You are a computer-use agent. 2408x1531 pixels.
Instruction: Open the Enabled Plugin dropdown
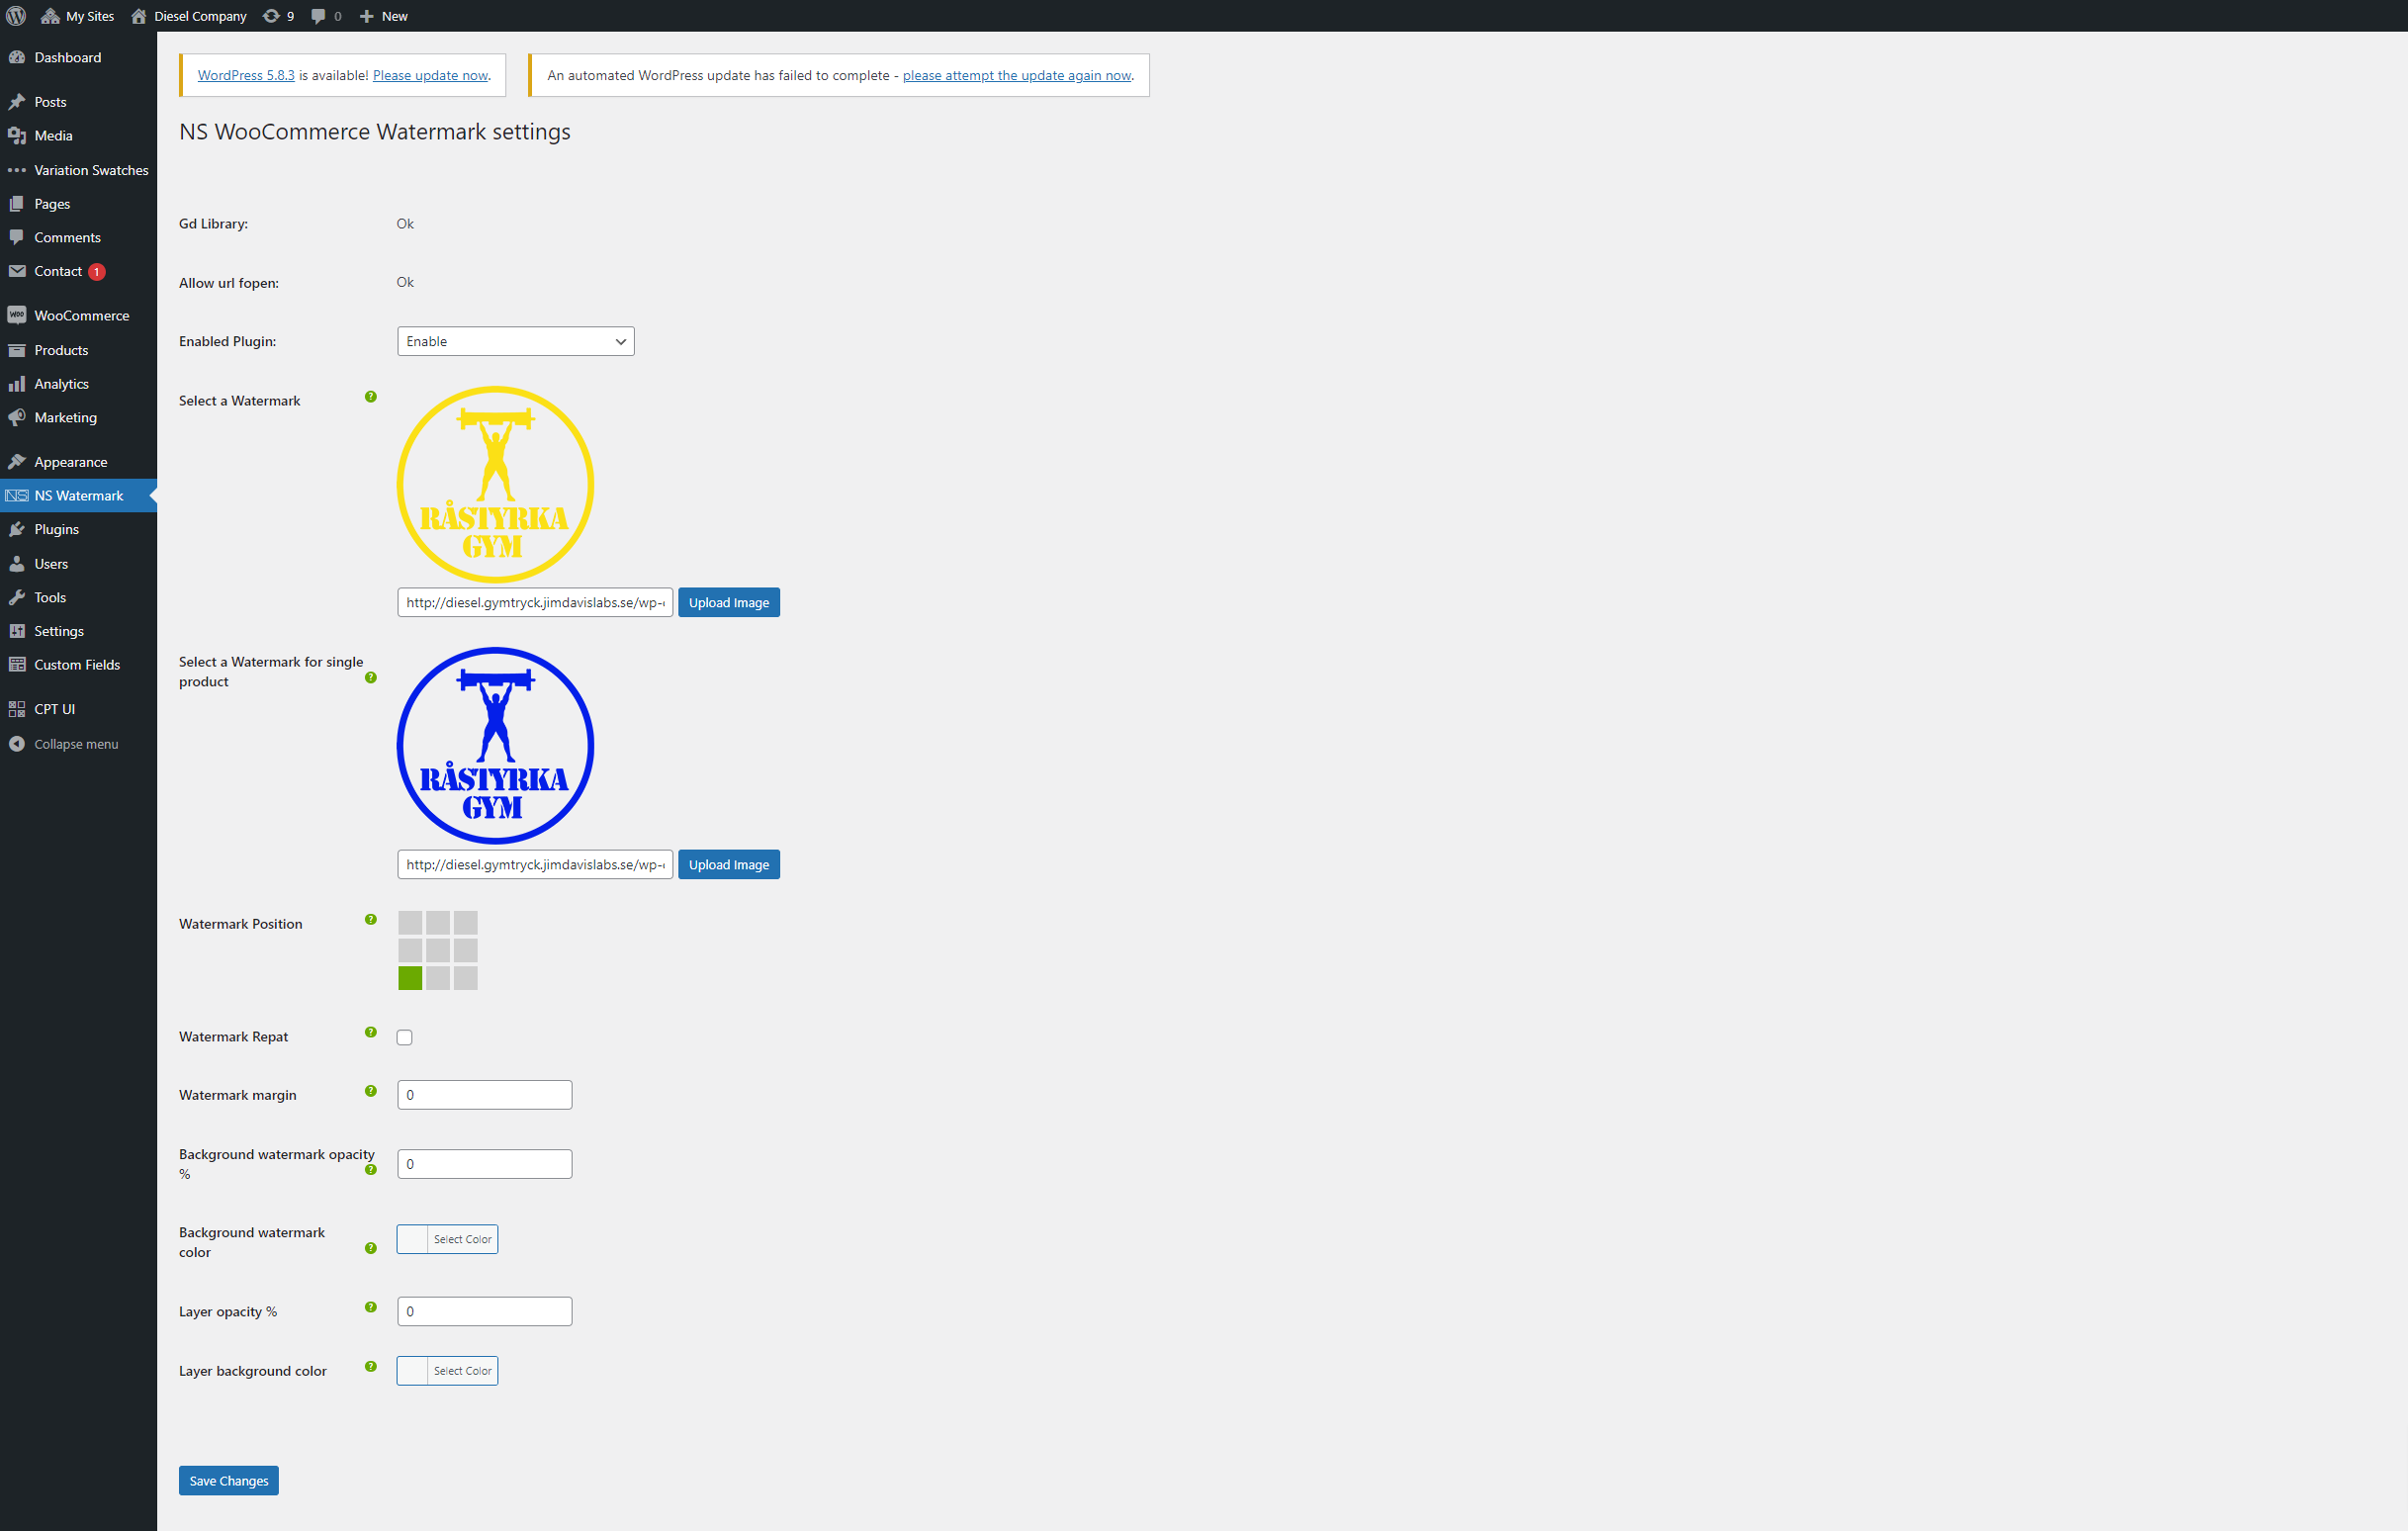[516, 341]
